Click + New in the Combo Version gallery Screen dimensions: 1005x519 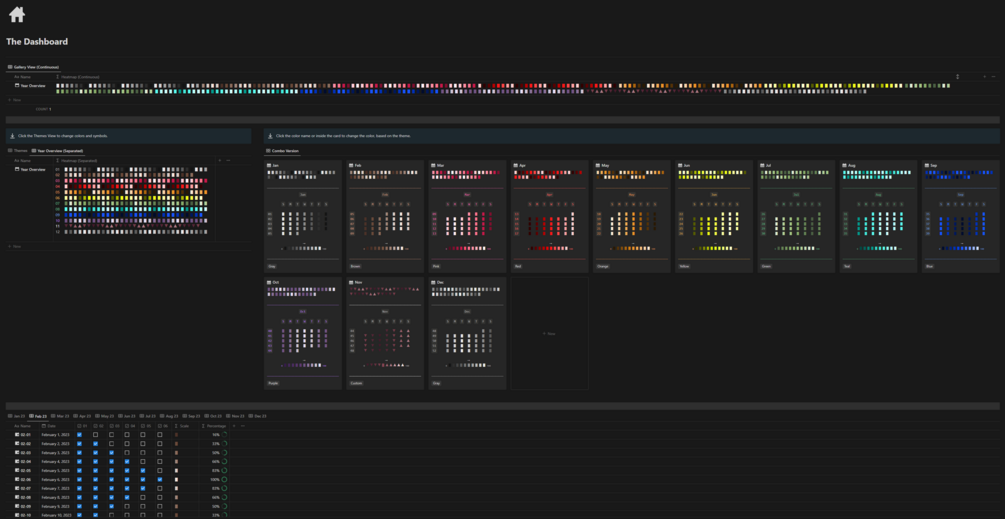549,333
